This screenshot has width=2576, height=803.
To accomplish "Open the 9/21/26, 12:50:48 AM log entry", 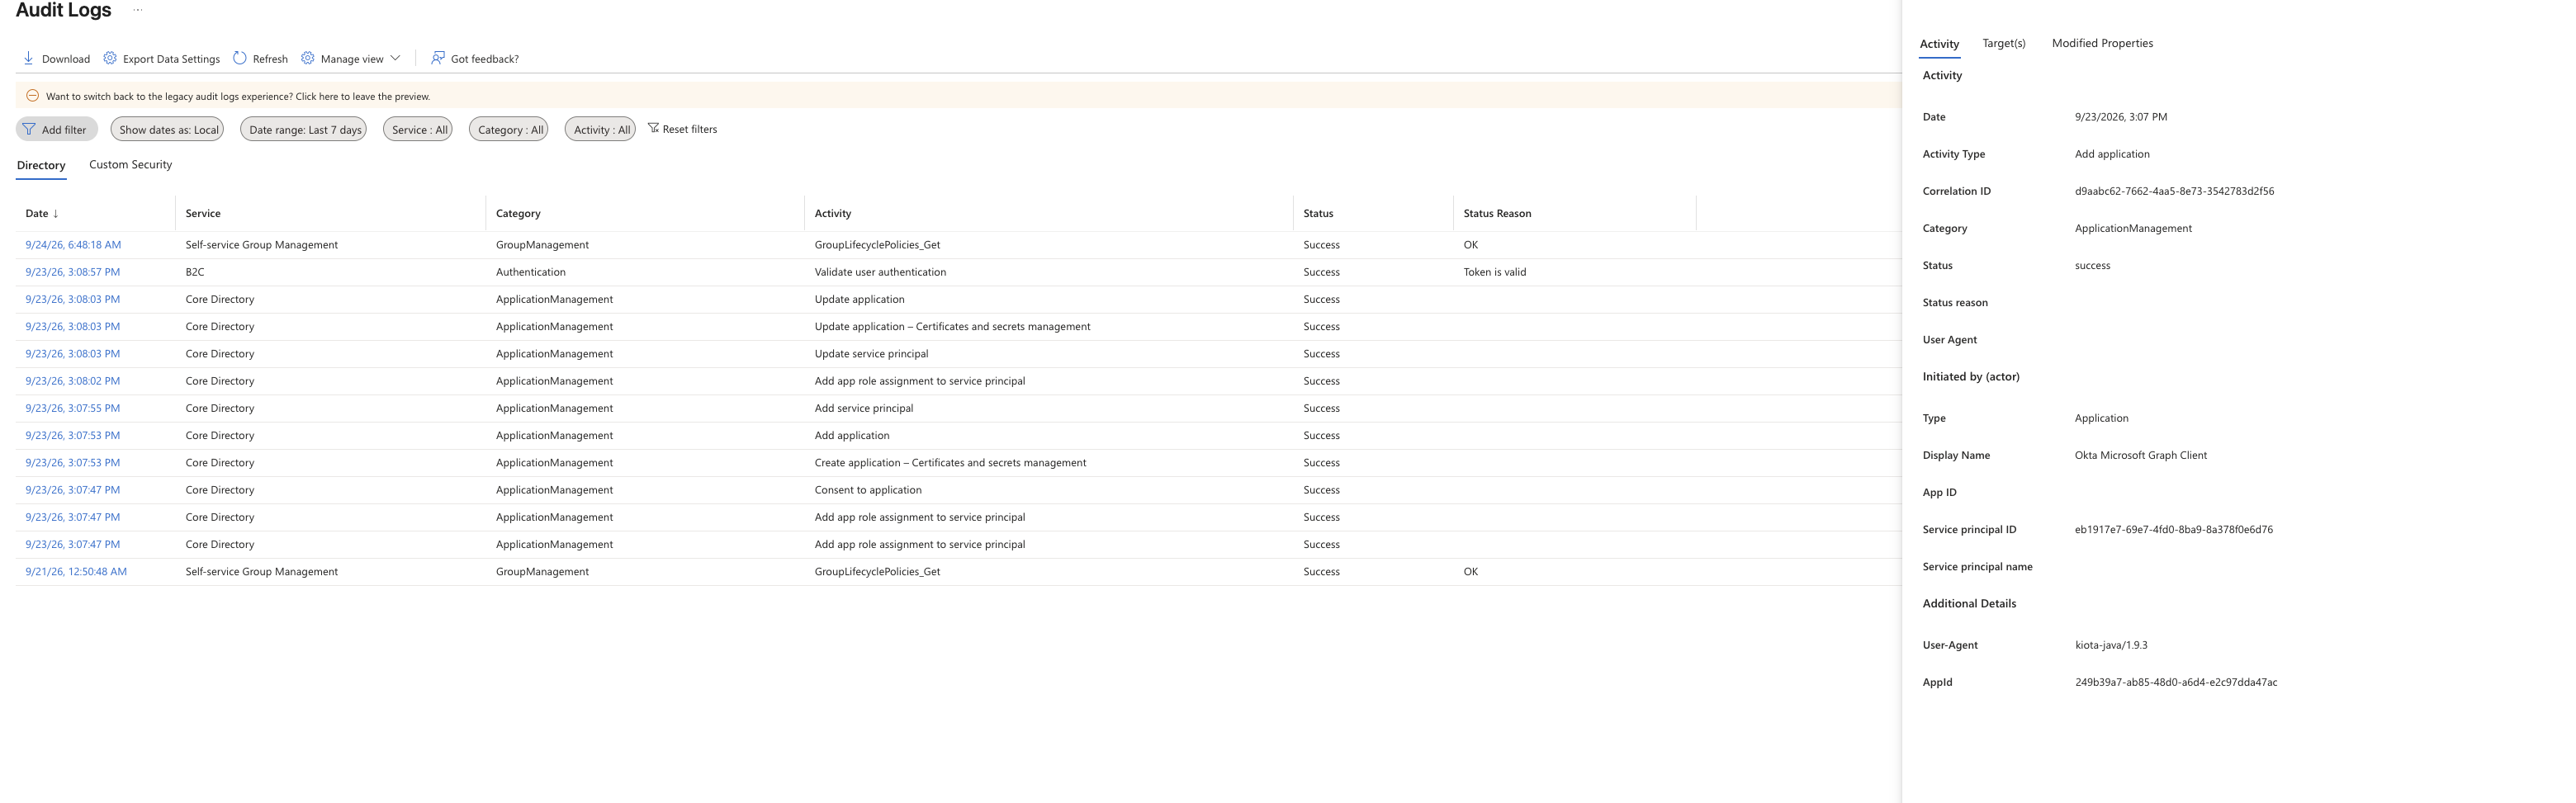I will [x=76, y=571].
